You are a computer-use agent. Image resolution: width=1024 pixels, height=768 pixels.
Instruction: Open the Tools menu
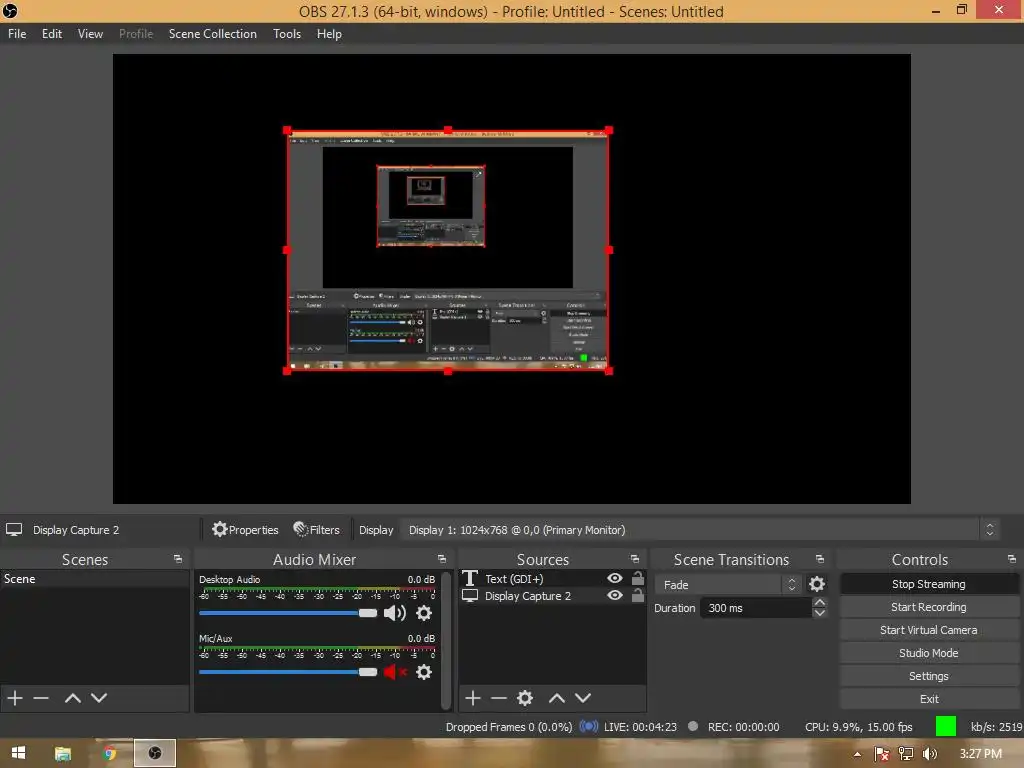click(287, 34)
